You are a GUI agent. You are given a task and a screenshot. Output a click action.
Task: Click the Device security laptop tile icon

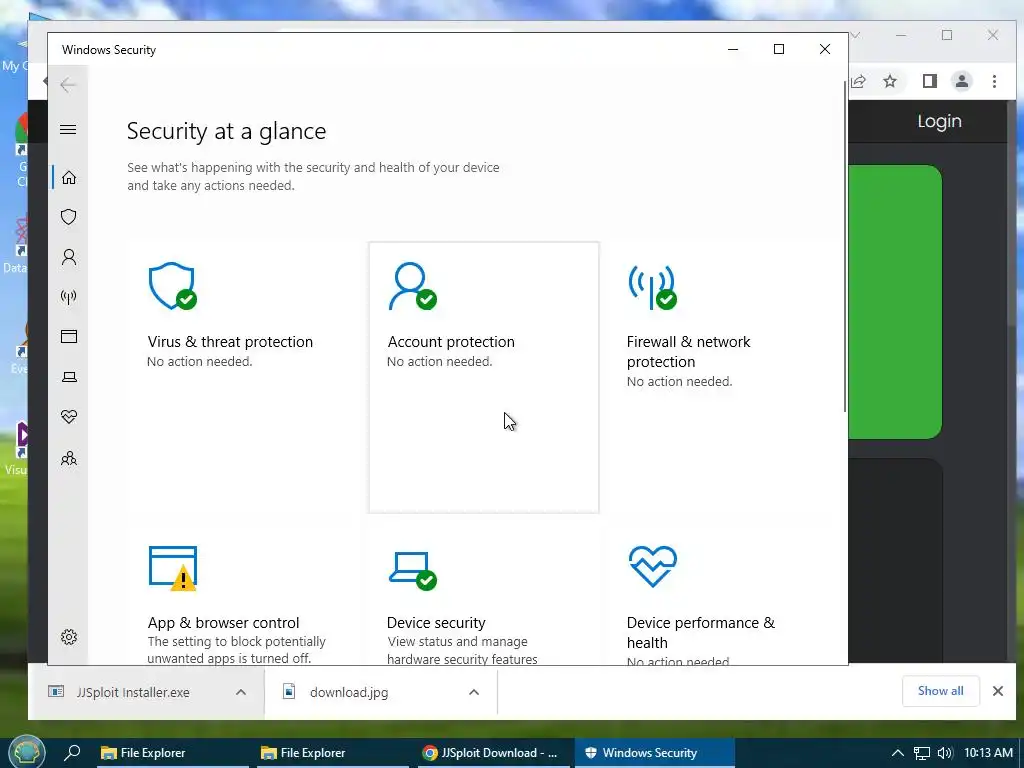point(413,570)
